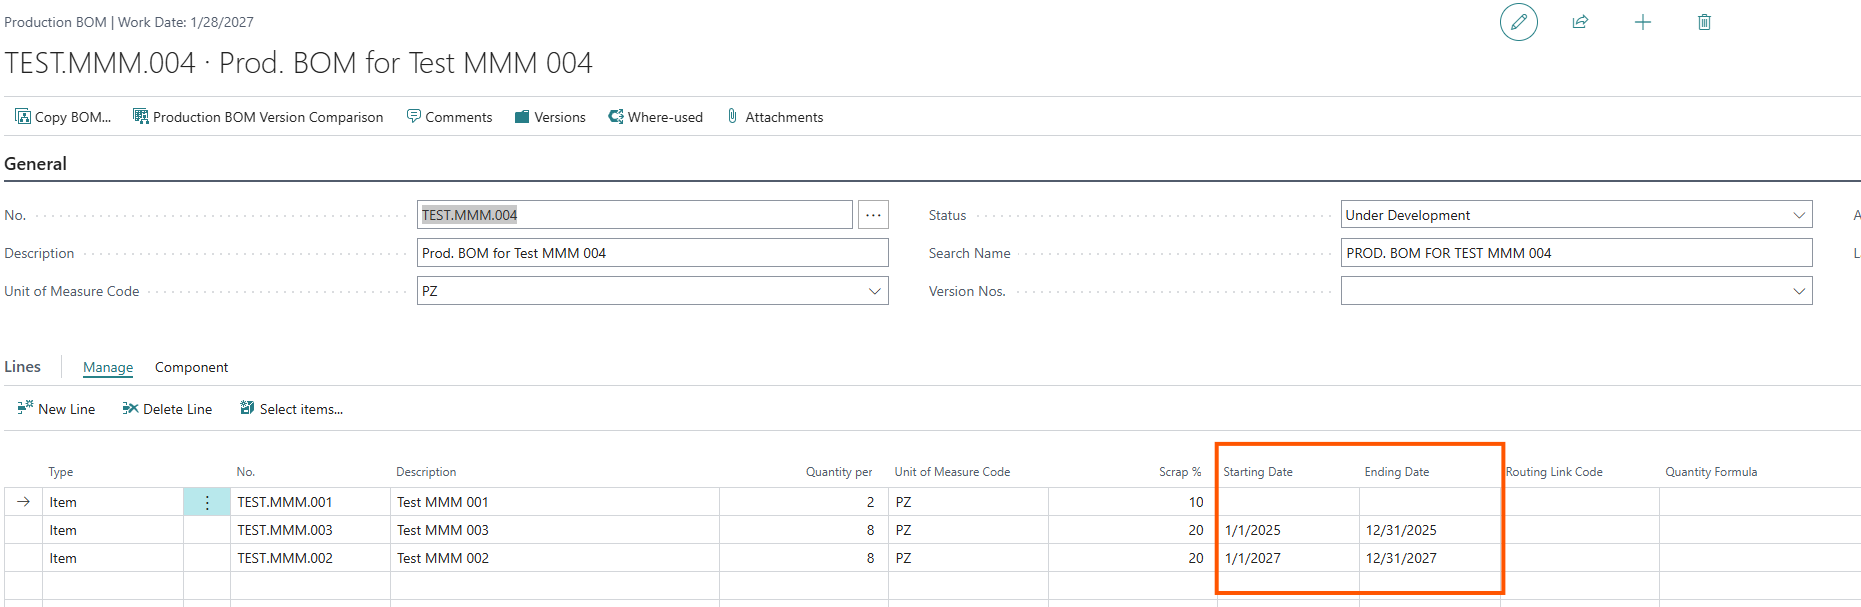The height and width of the screenshot is (607, 1861).
Task: Click the ellipsis button beside No. field
Action: pyautogui.click(x=873, y=215)
